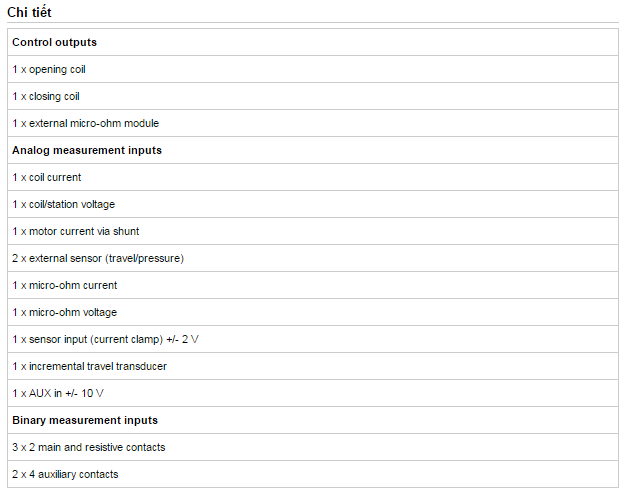
Task: Click the "1 x opening coil" row
Action: click(x=313, y=69)
